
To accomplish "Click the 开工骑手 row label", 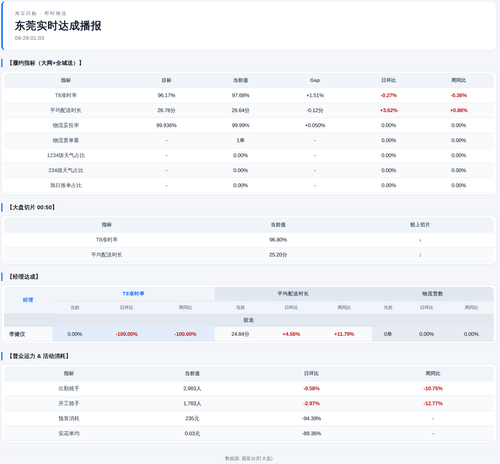I will coord(69,403).
